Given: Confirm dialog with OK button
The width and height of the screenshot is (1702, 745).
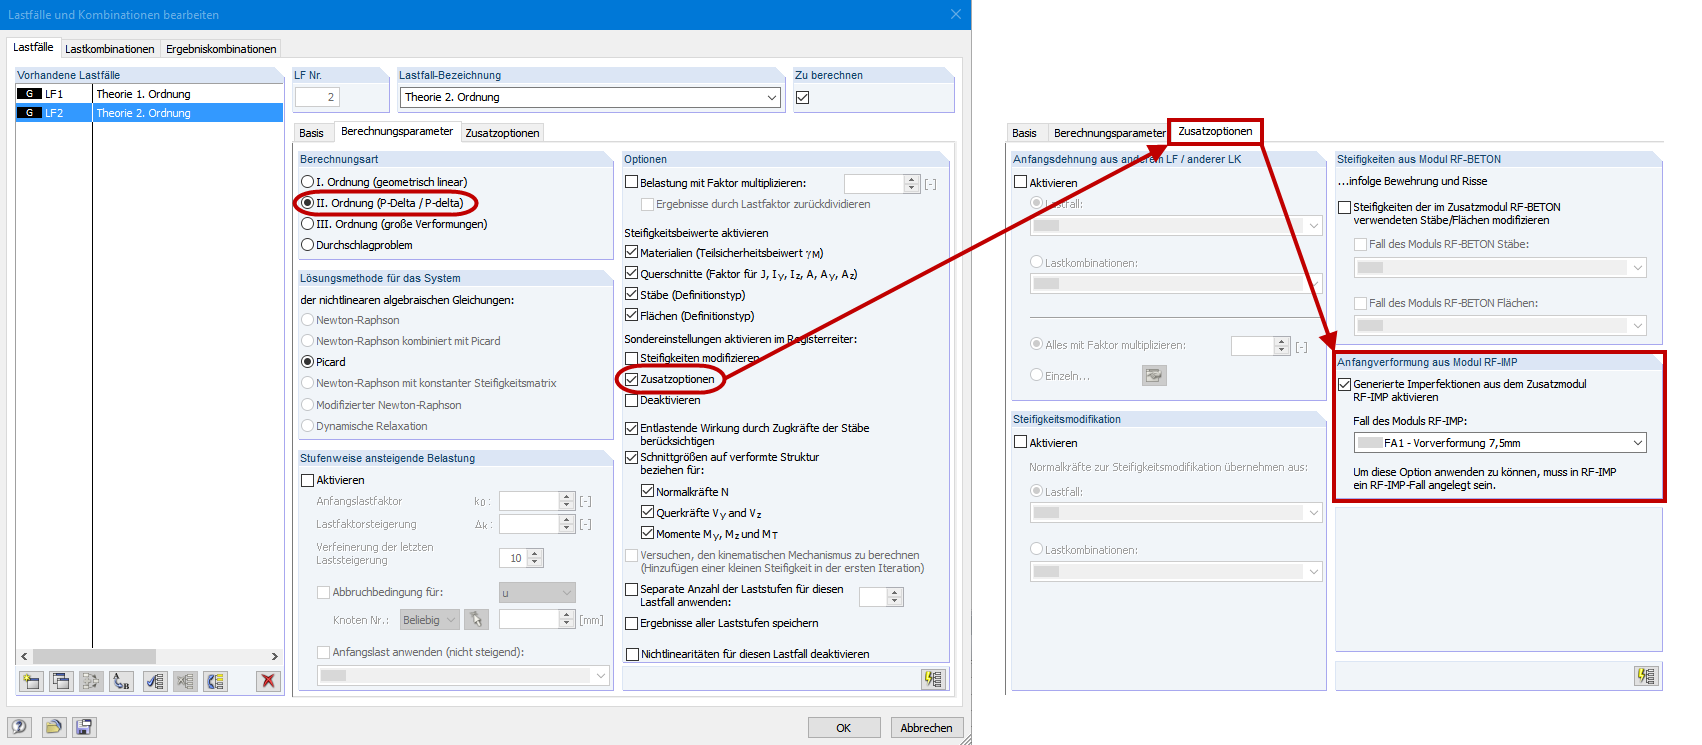Looking at the screenshot, I should (x=844, y=728).
